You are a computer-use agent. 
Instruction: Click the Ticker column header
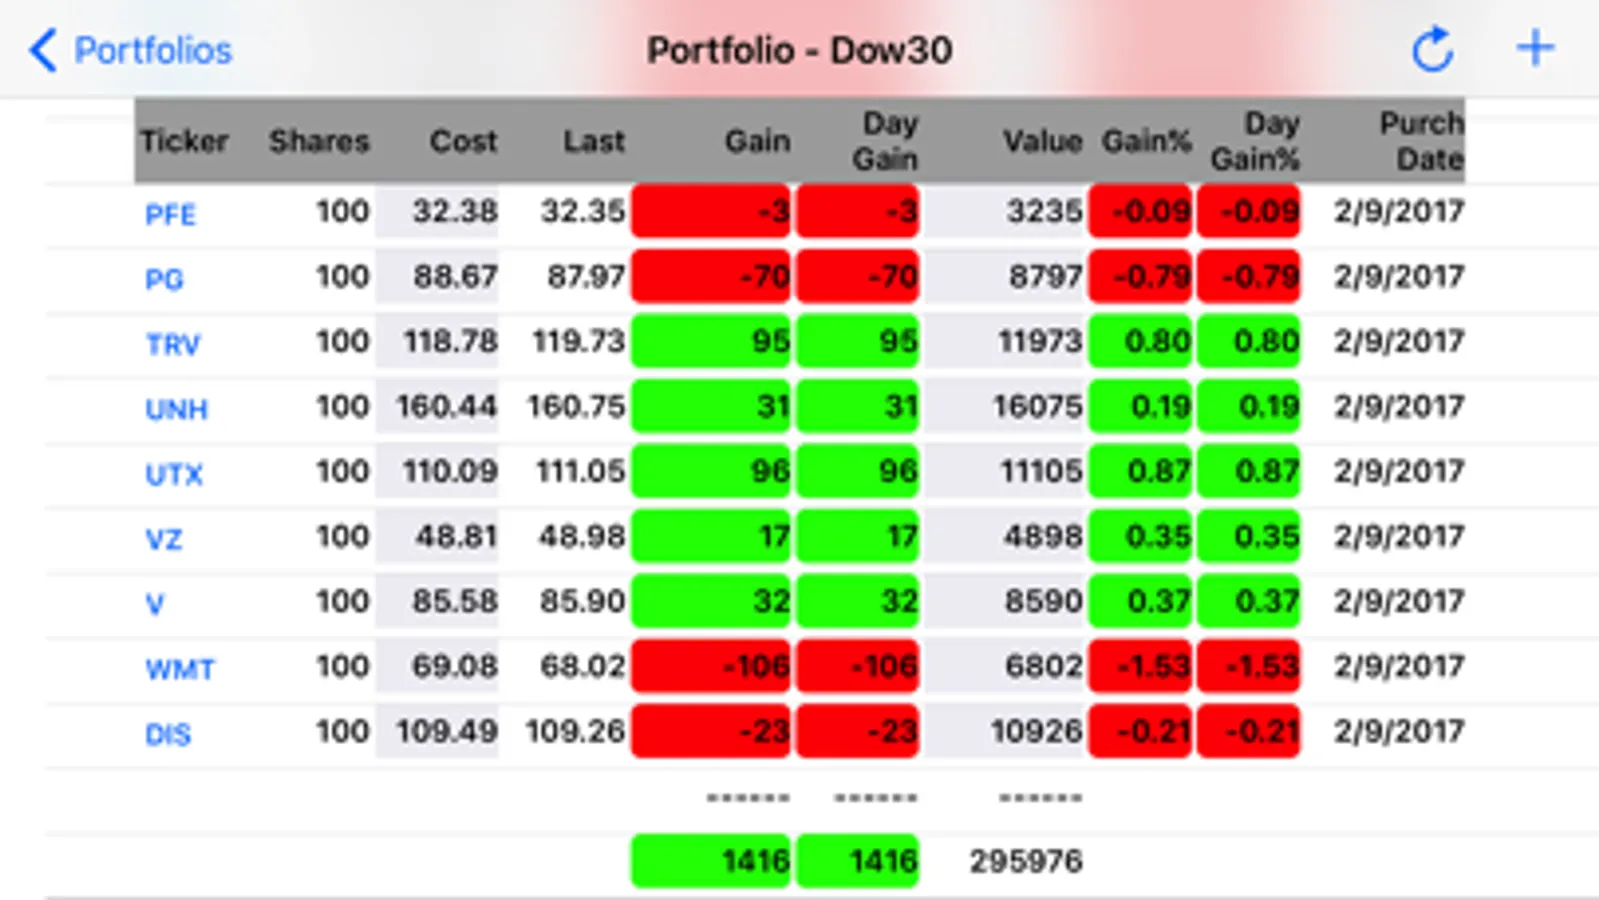(184, 141)
